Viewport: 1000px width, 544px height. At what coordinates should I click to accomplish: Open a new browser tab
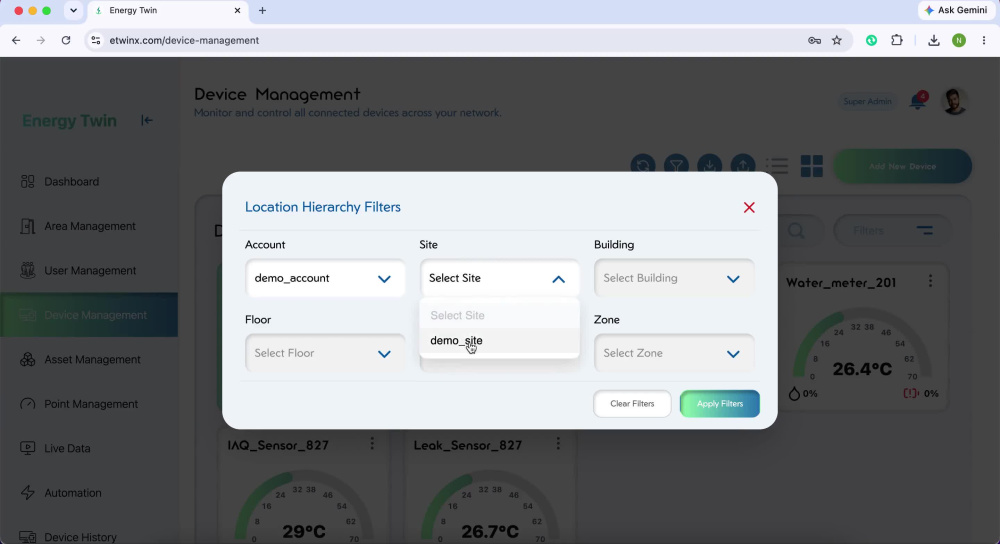[262, 10]
